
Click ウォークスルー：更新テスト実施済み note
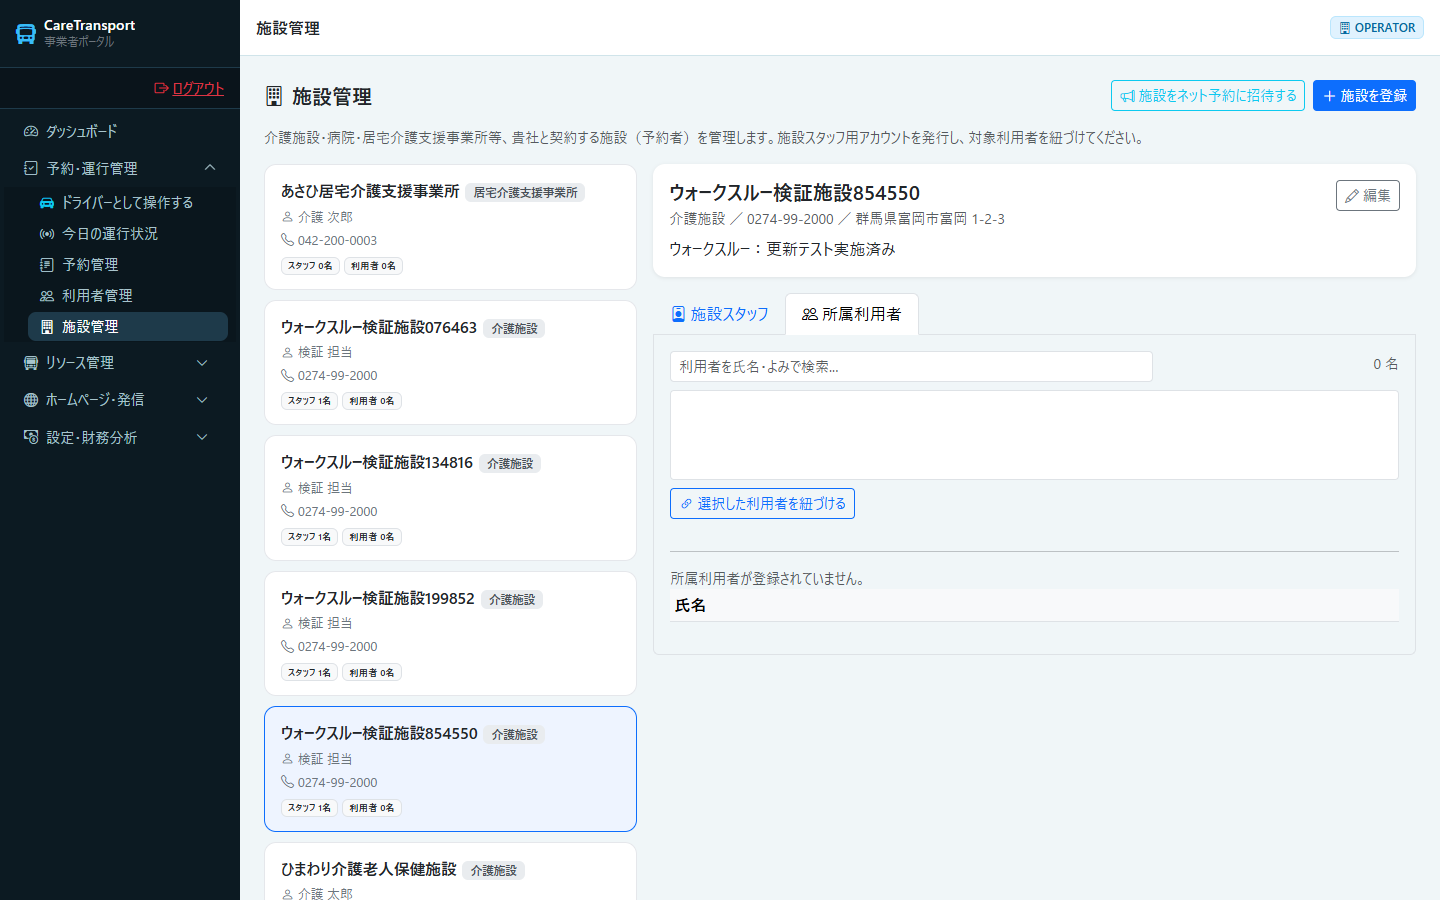click(782, 249)
